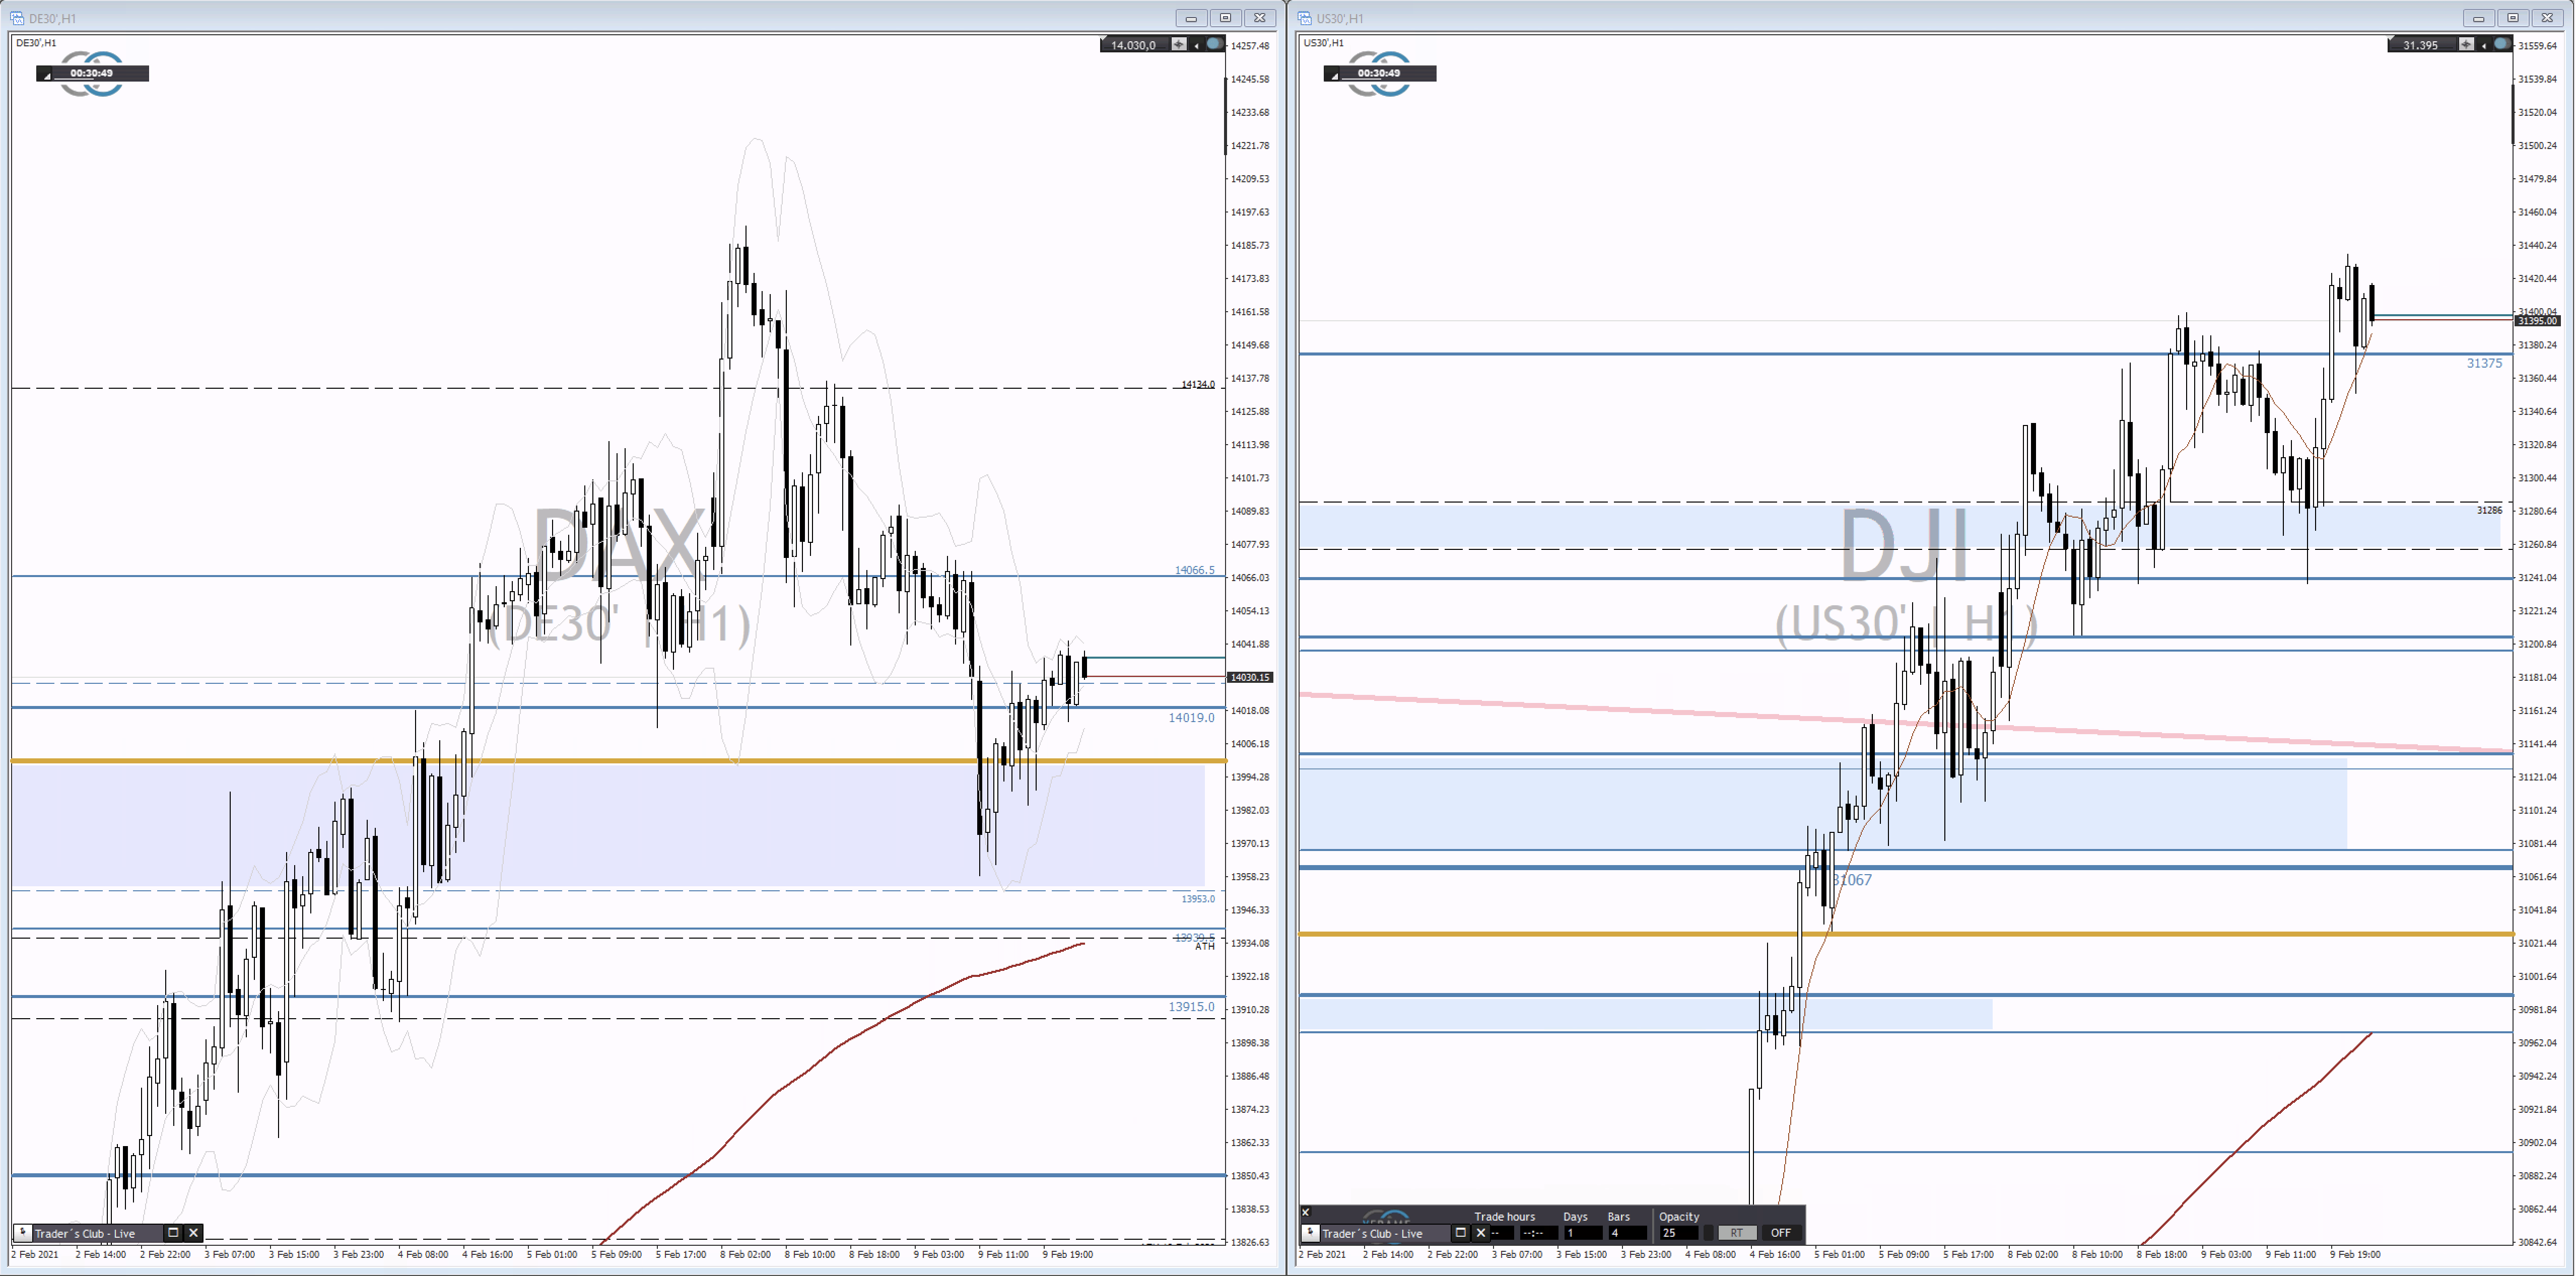The image size is (2576, 1276).
Task: Click the Trader's Club icon in the DE30 panel
Action: click(22, 1233)
